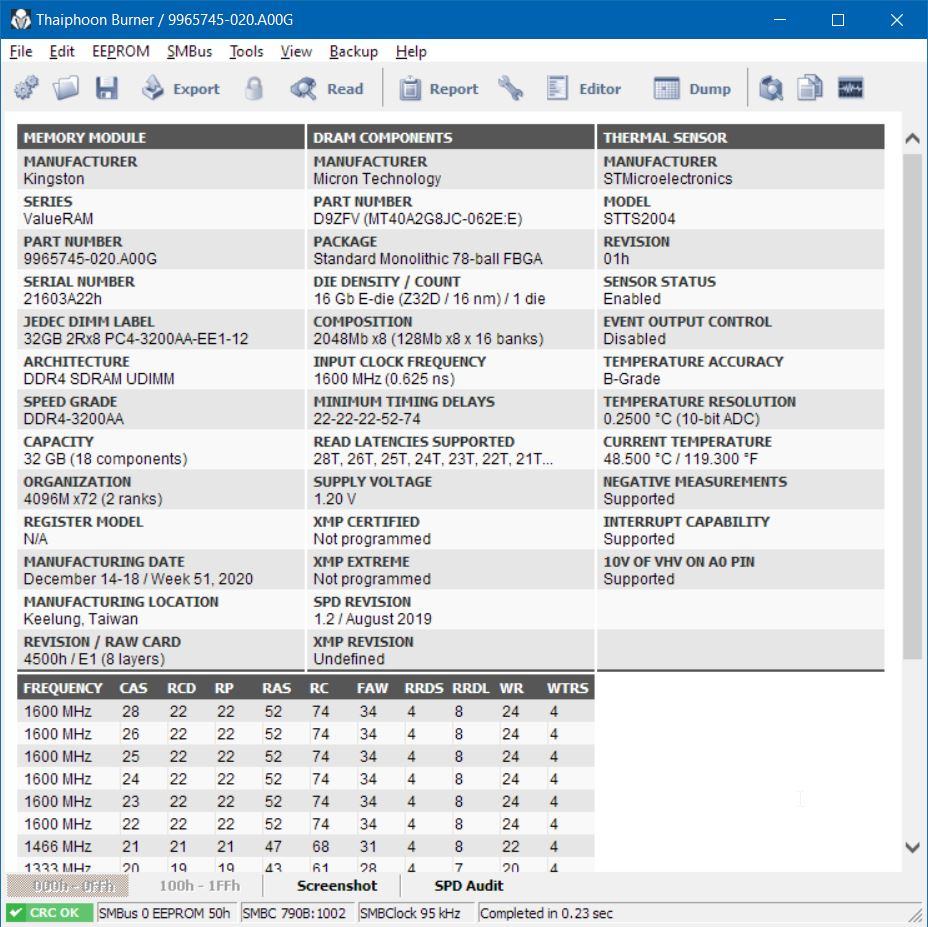
Task: Open the Edit menu
Action: tap(62, 52)
